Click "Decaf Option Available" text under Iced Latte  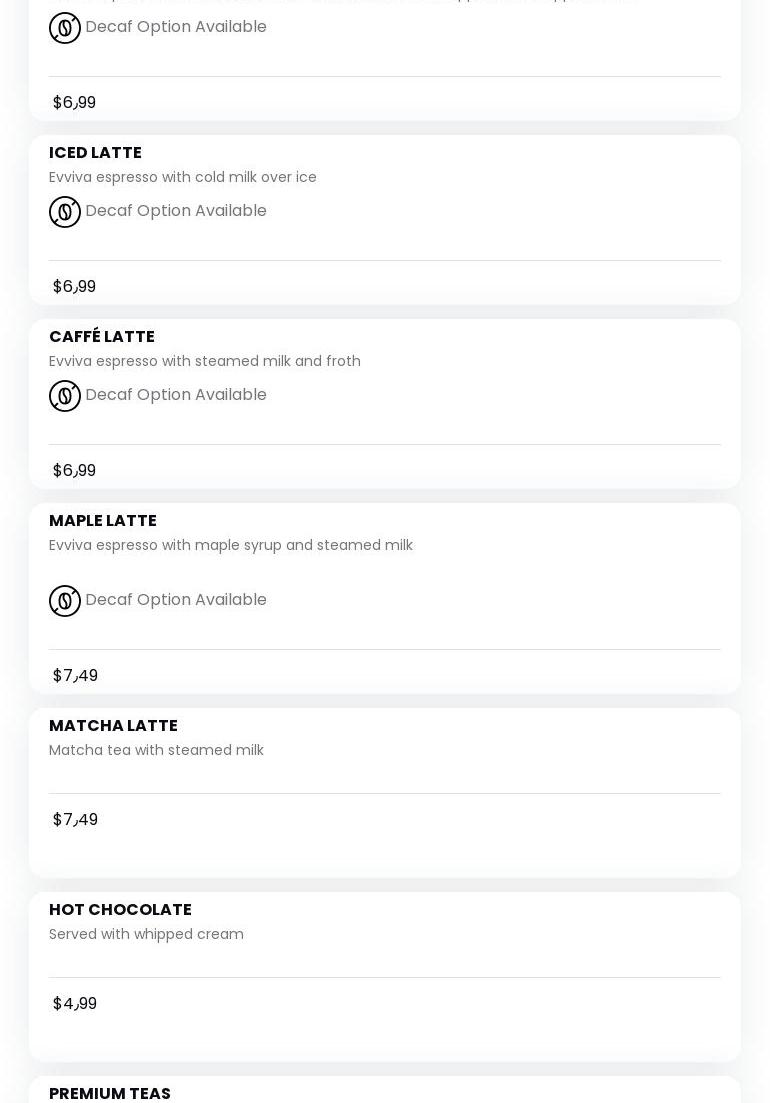176,211
